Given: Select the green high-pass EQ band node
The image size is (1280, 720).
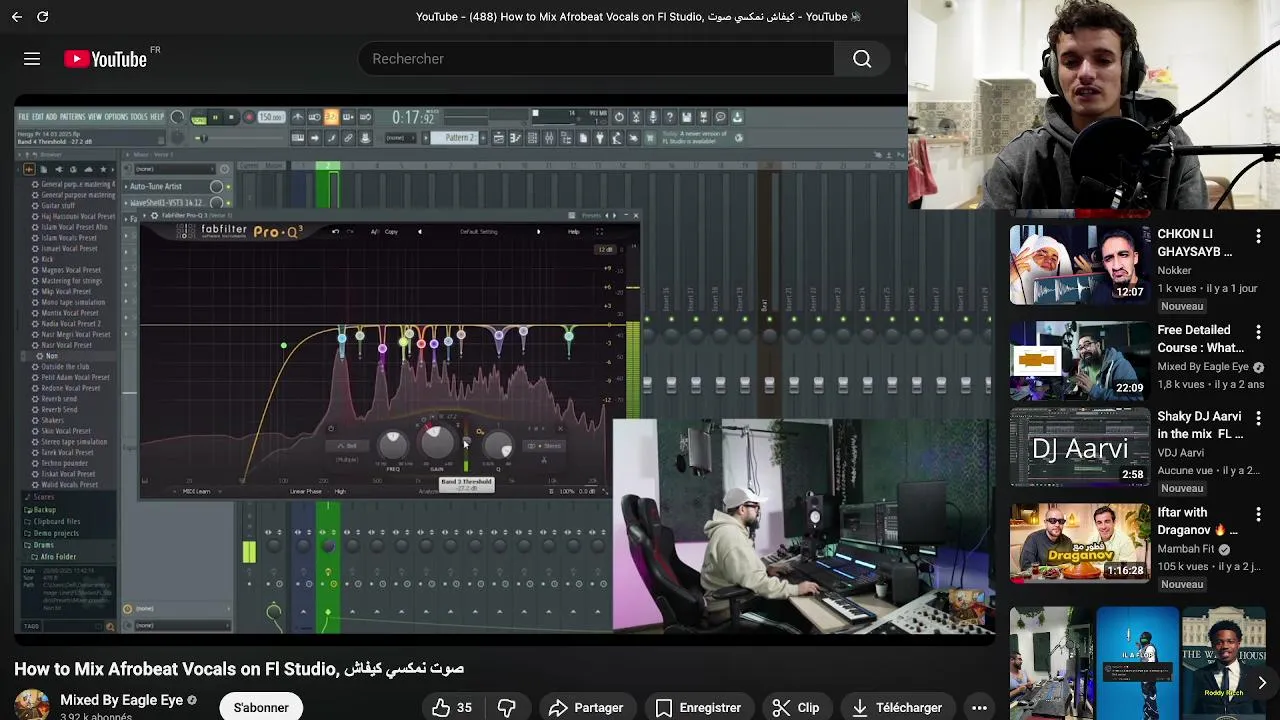Looking at the screenshot, I should (x=284, y=346).
